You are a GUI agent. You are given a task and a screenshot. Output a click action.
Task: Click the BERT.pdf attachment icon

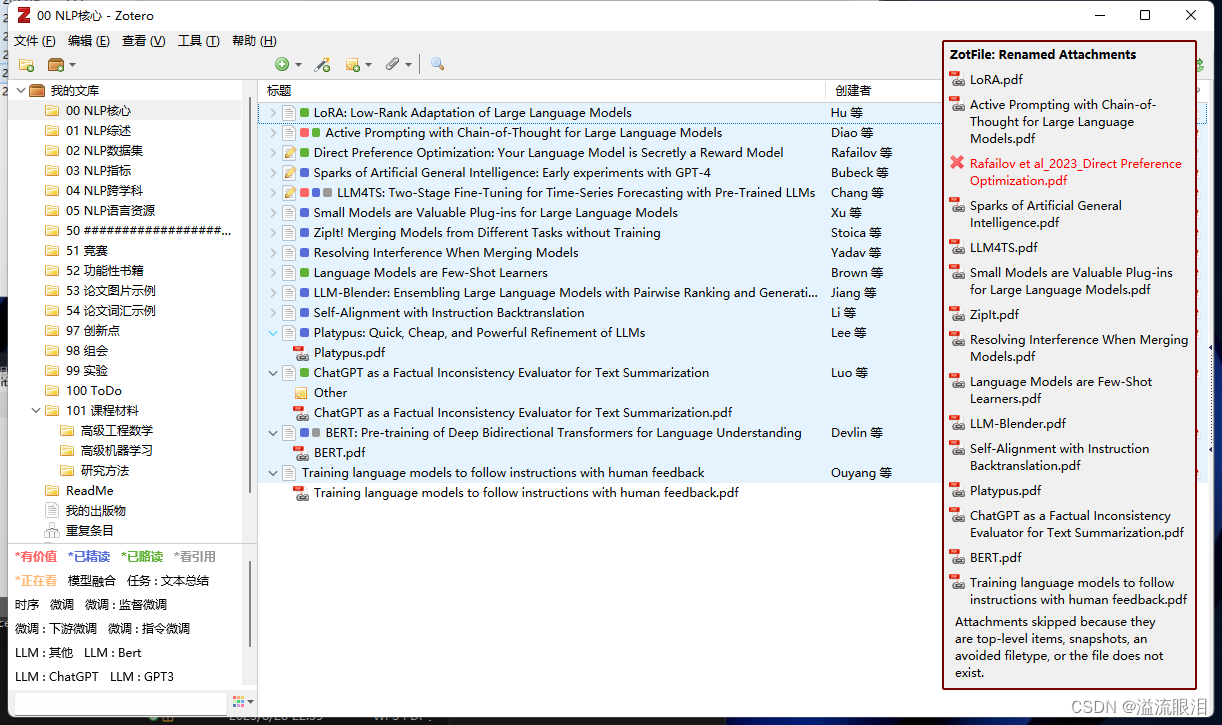(301, 453)
